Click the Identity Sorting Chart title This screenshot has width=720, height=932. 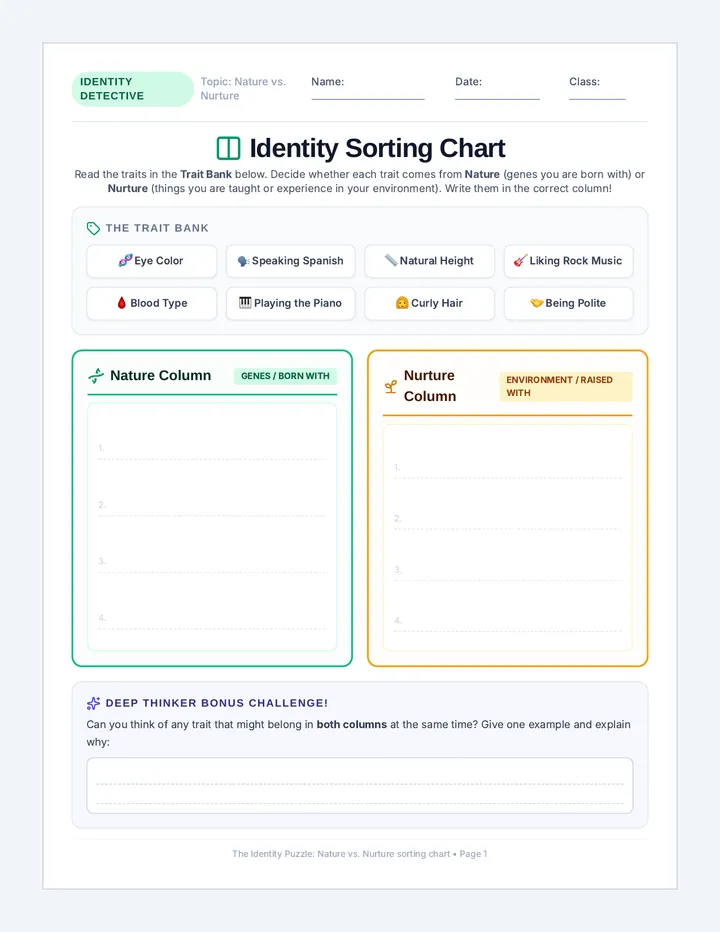[377, 148]
